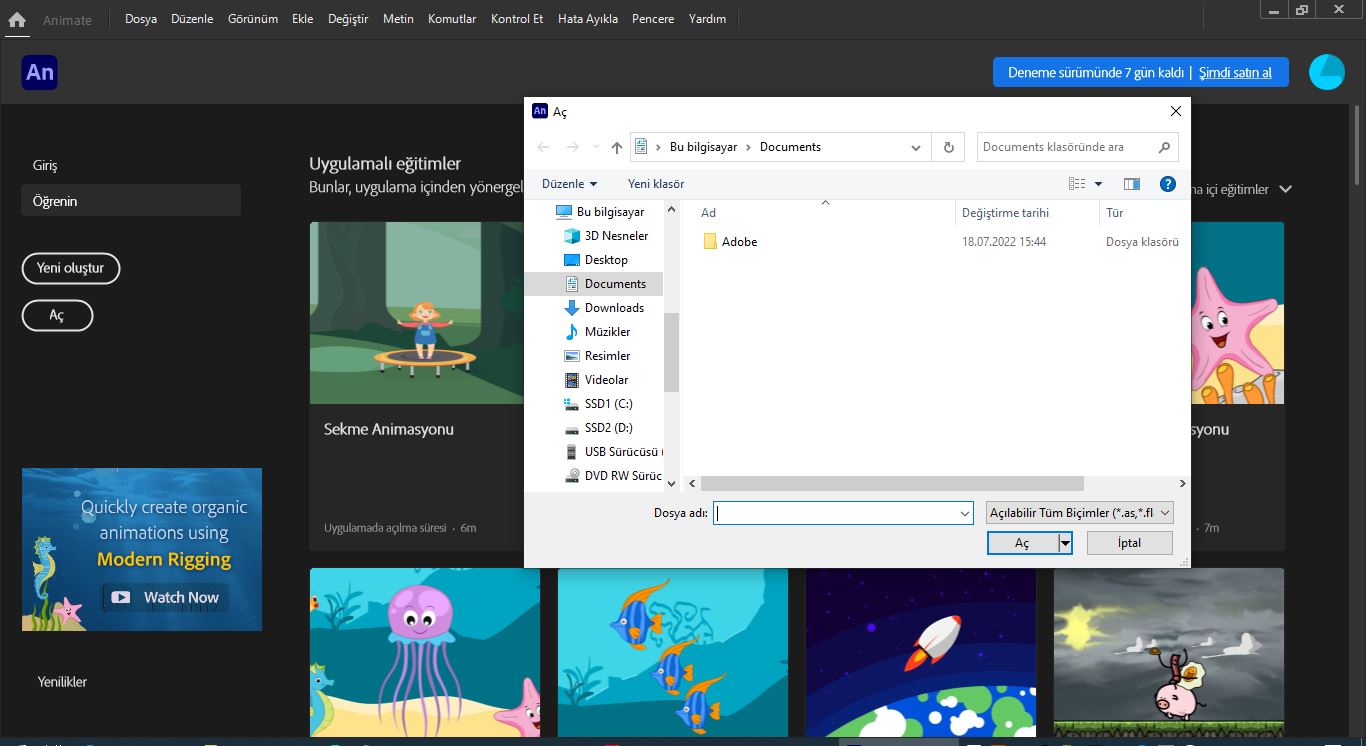Open the user profile avatar
Screen dimensions: 1366x746
coord(1327,72)
